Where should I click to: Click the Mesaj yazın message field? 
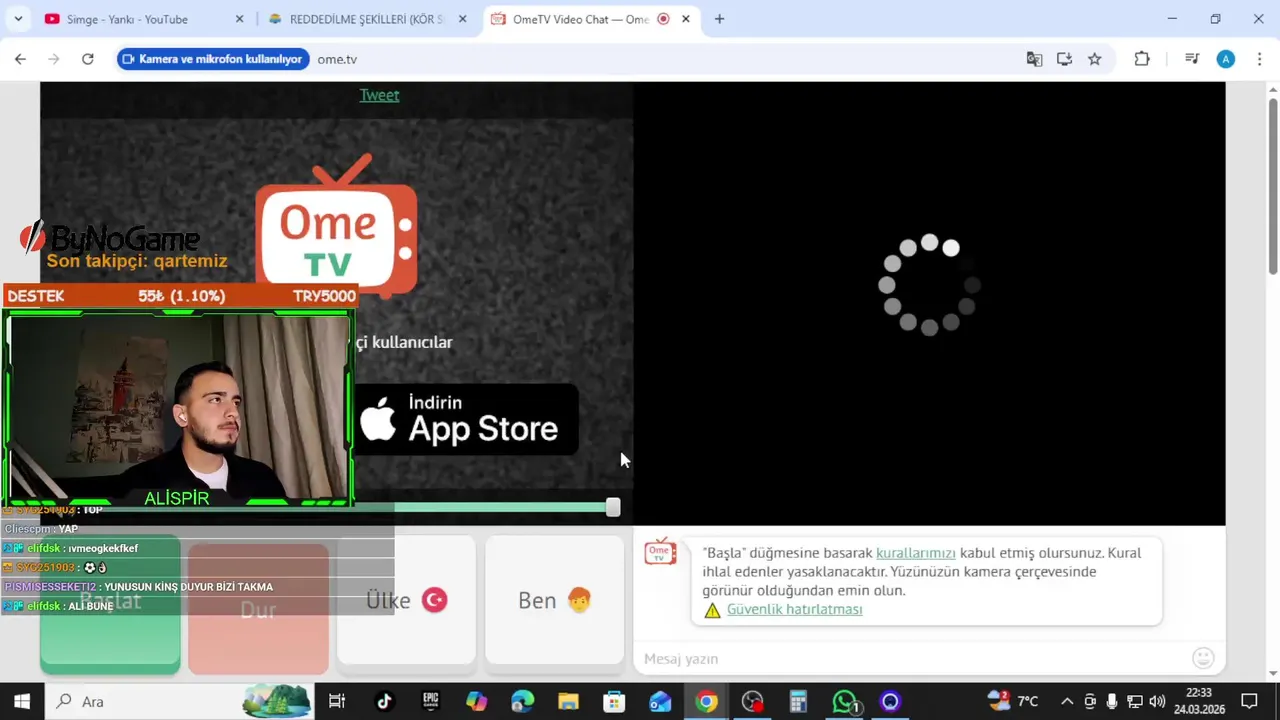tap(915, 658)
